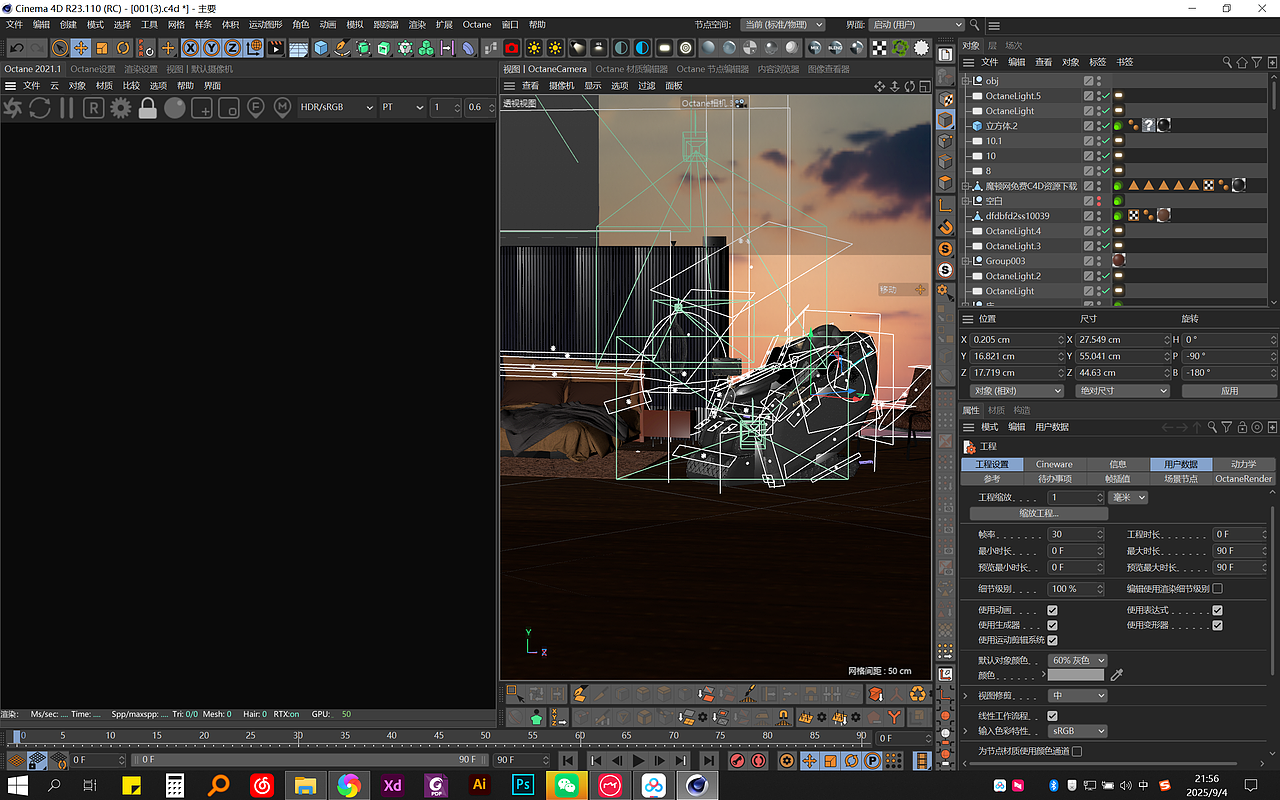Switch to the Cineware tab
The image size is (1280, 800).
coord(1054,464)
